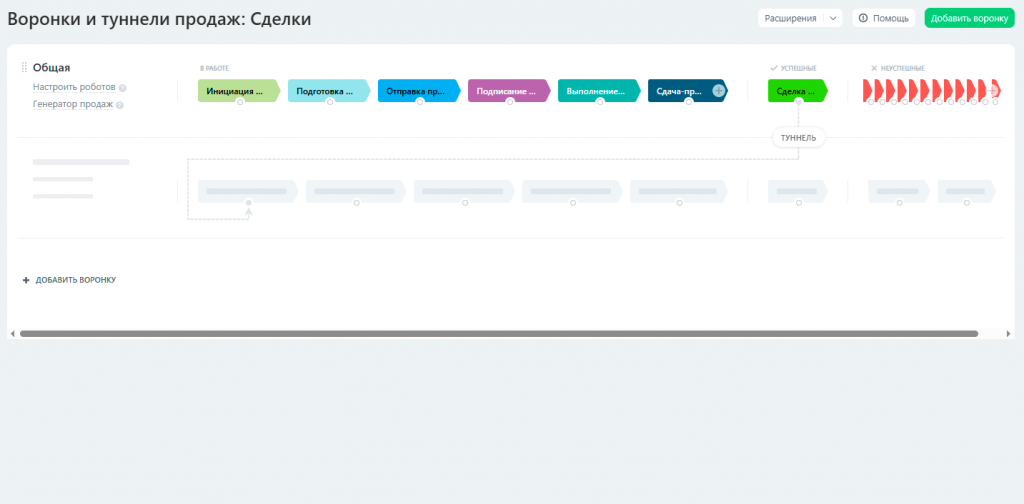Open Помощь help button
1024x504 pixels.
tap(884, 18)
